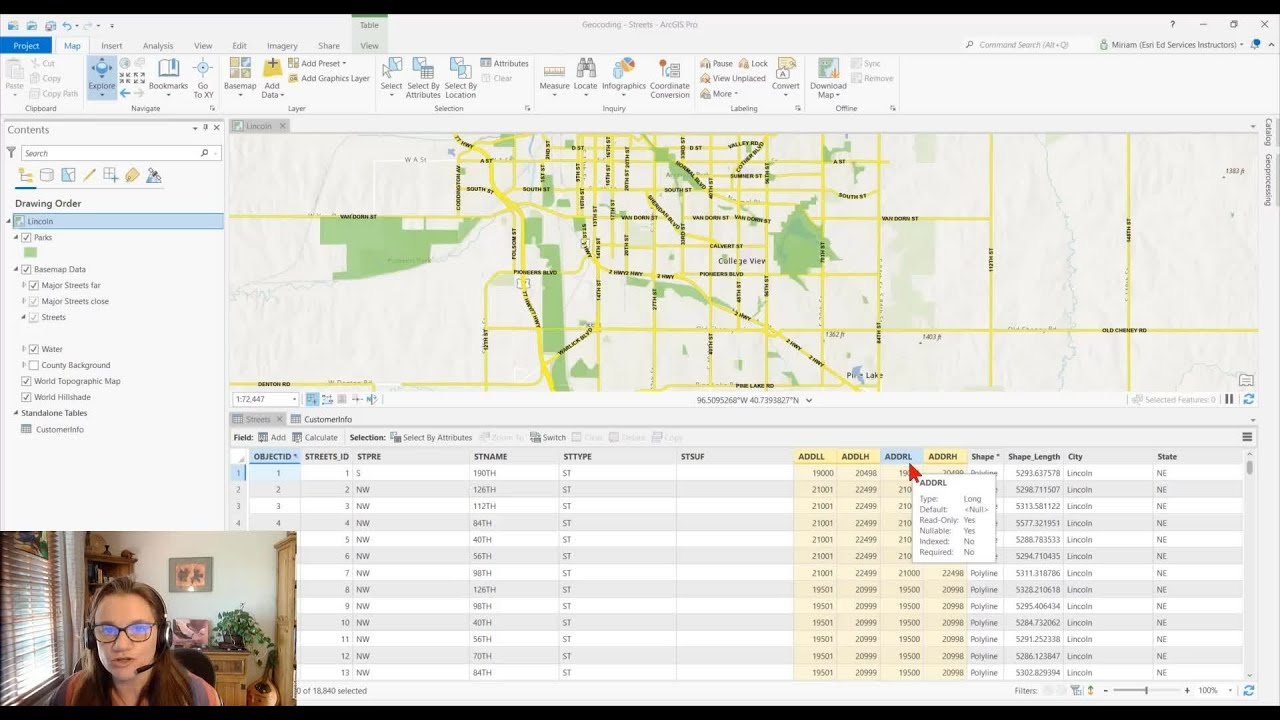The width and height of the screenshot is (1280, 720).
Task: Refresh the Lincoln map view
Action: (1249, 399)
